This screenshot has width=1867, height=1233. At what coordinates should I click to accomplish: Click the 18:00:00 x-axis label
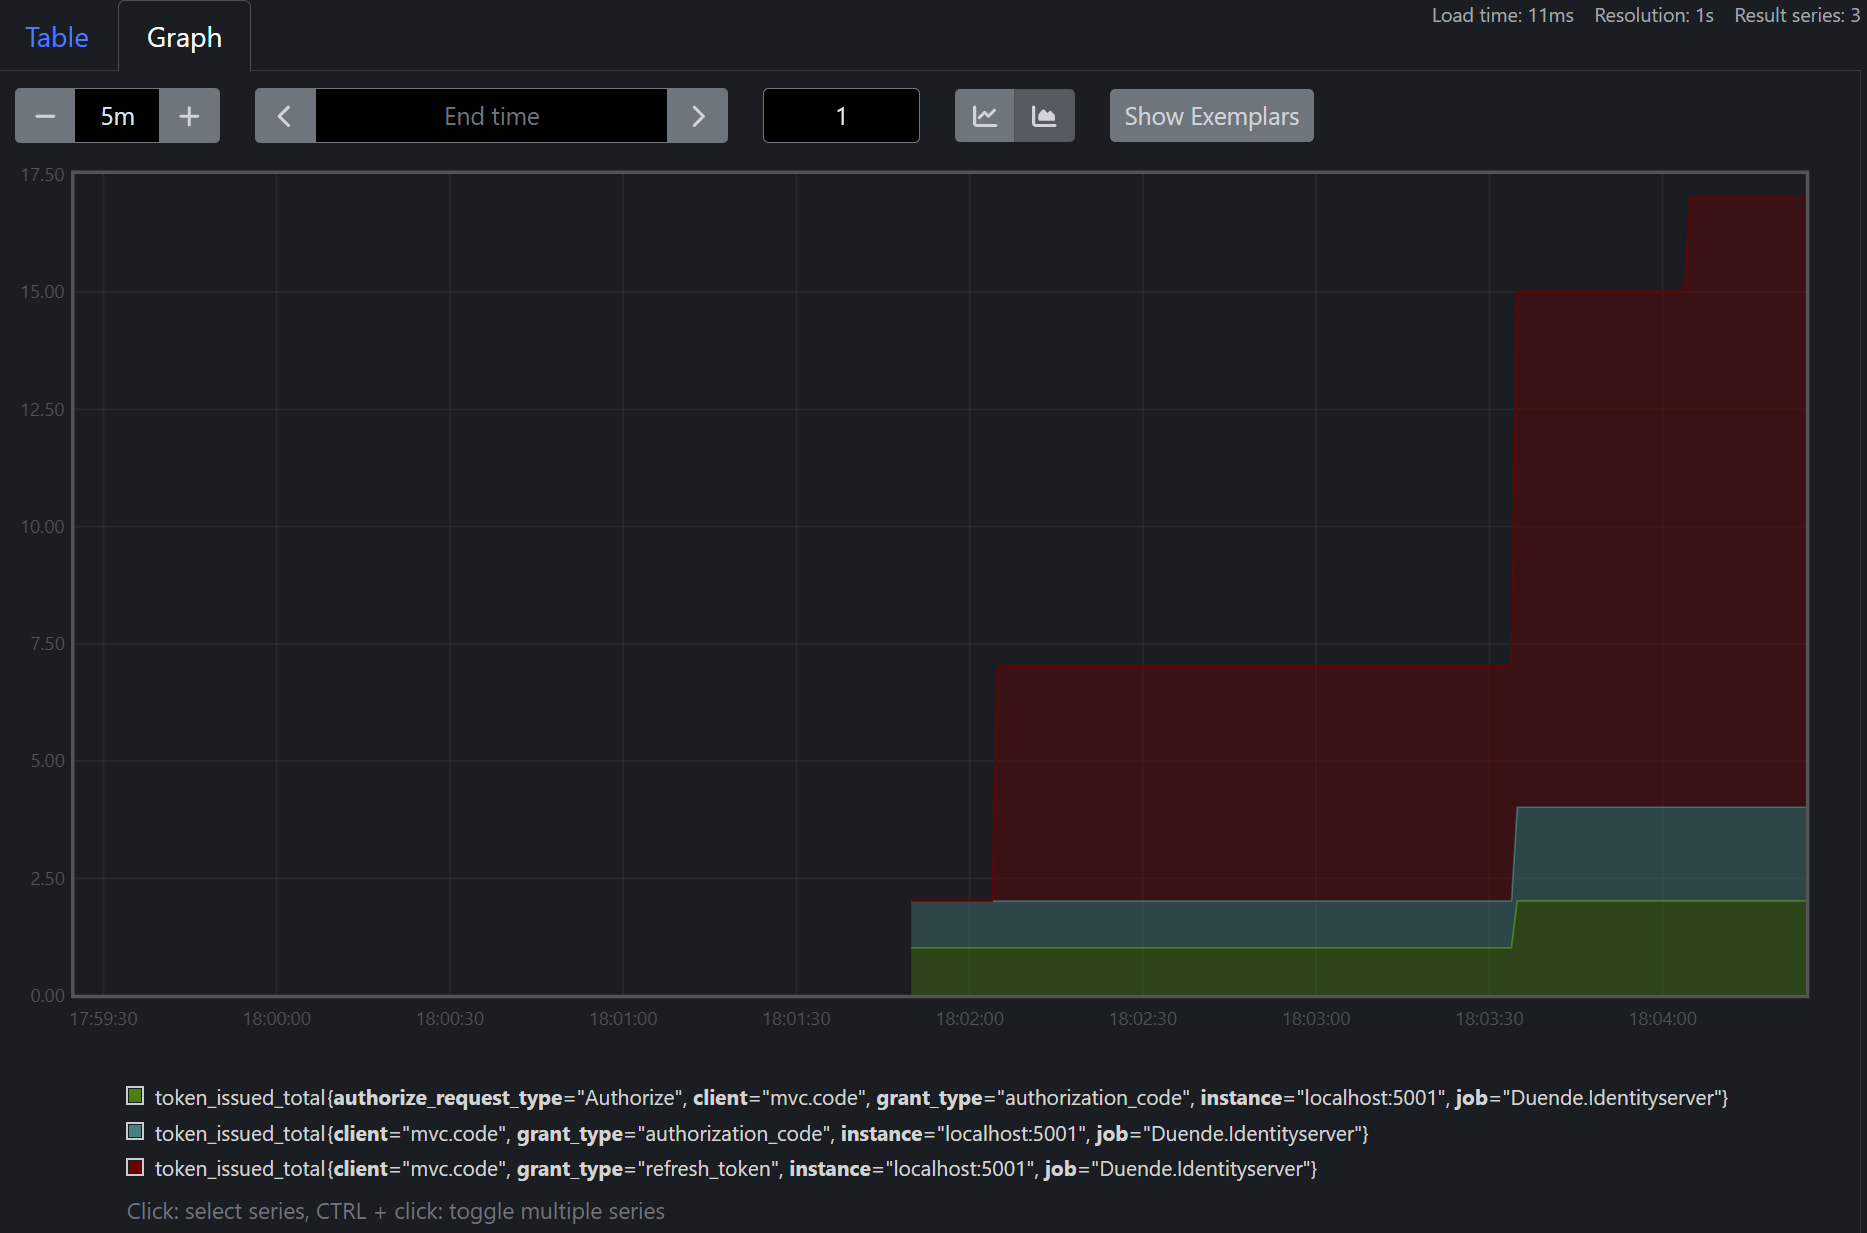pyautogui.click(x=276, y=1019)
